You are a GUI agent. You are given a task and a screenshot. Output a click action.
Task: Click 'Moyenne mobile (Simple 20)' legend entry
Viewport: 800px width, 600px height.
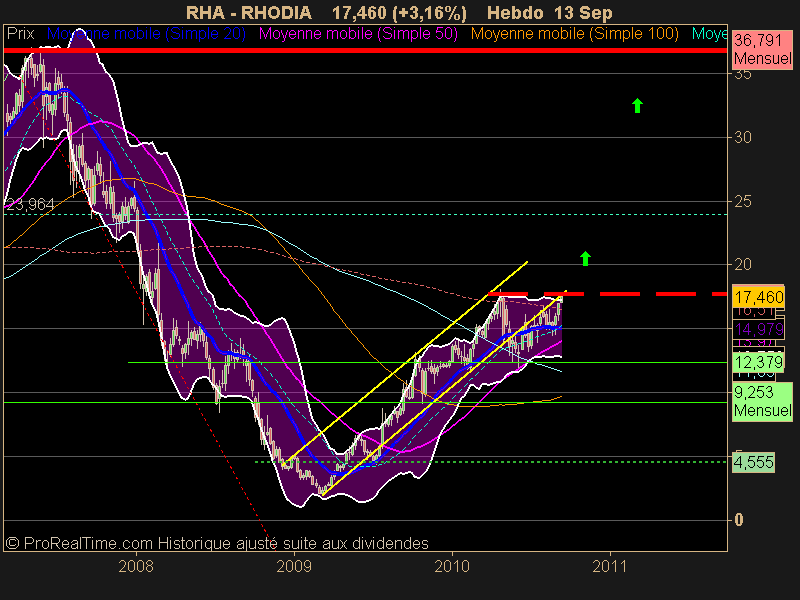pyautogui.click(x=146, y=34)
